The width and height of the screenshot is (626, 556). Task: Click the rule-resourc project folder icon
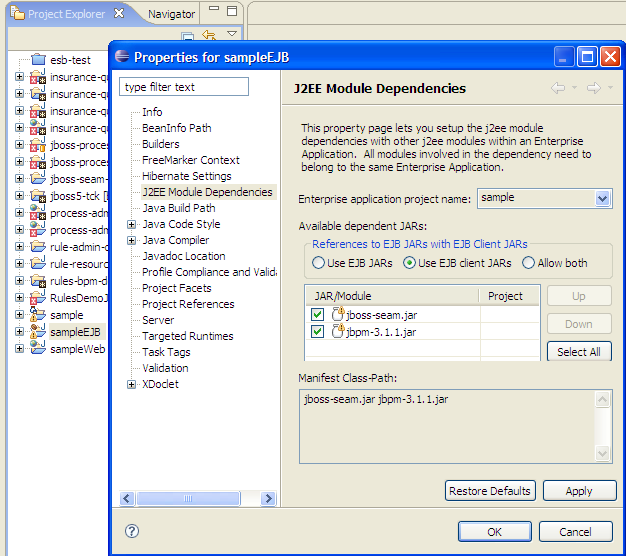point(38,263)
